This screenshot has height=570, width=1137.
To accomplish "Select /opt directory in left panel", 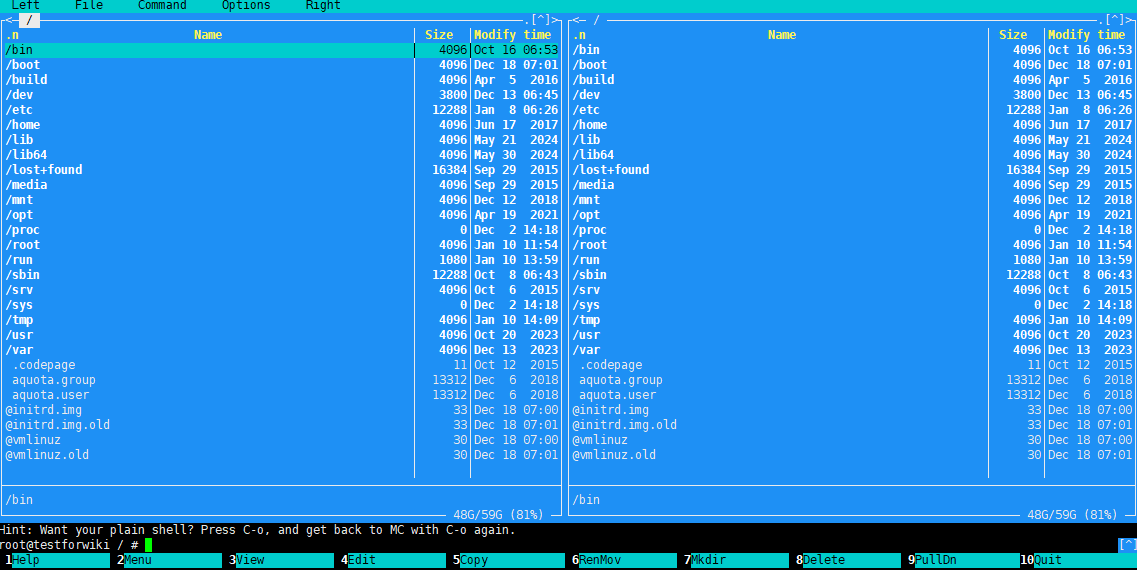I will (x=282, y=215).
